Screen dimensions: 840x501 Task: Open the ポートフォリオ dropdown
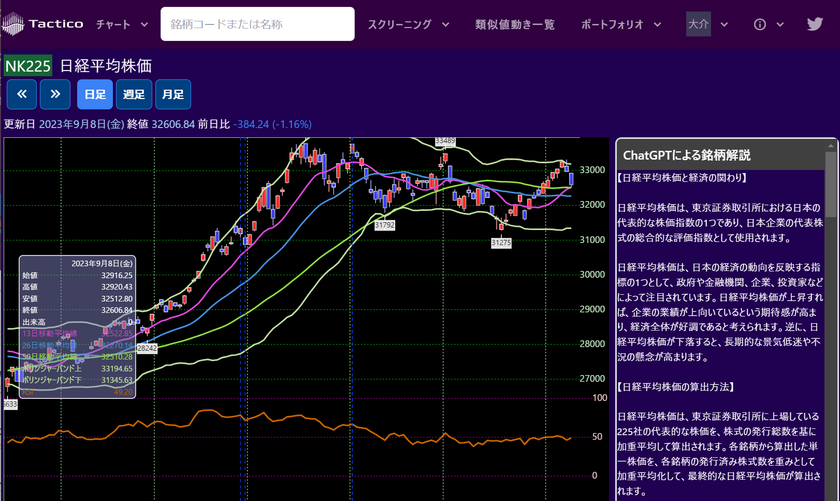(x=621, y=24)
